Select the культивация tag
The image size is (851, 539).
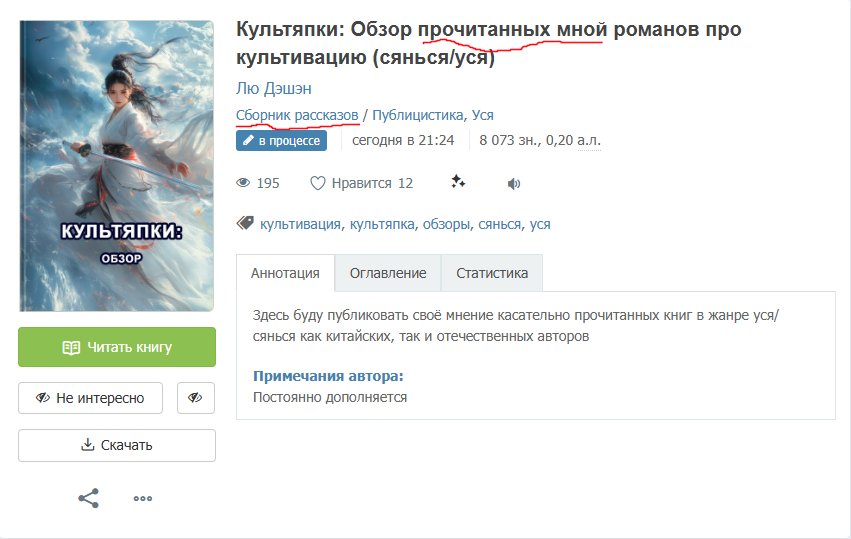click(300, 224)
